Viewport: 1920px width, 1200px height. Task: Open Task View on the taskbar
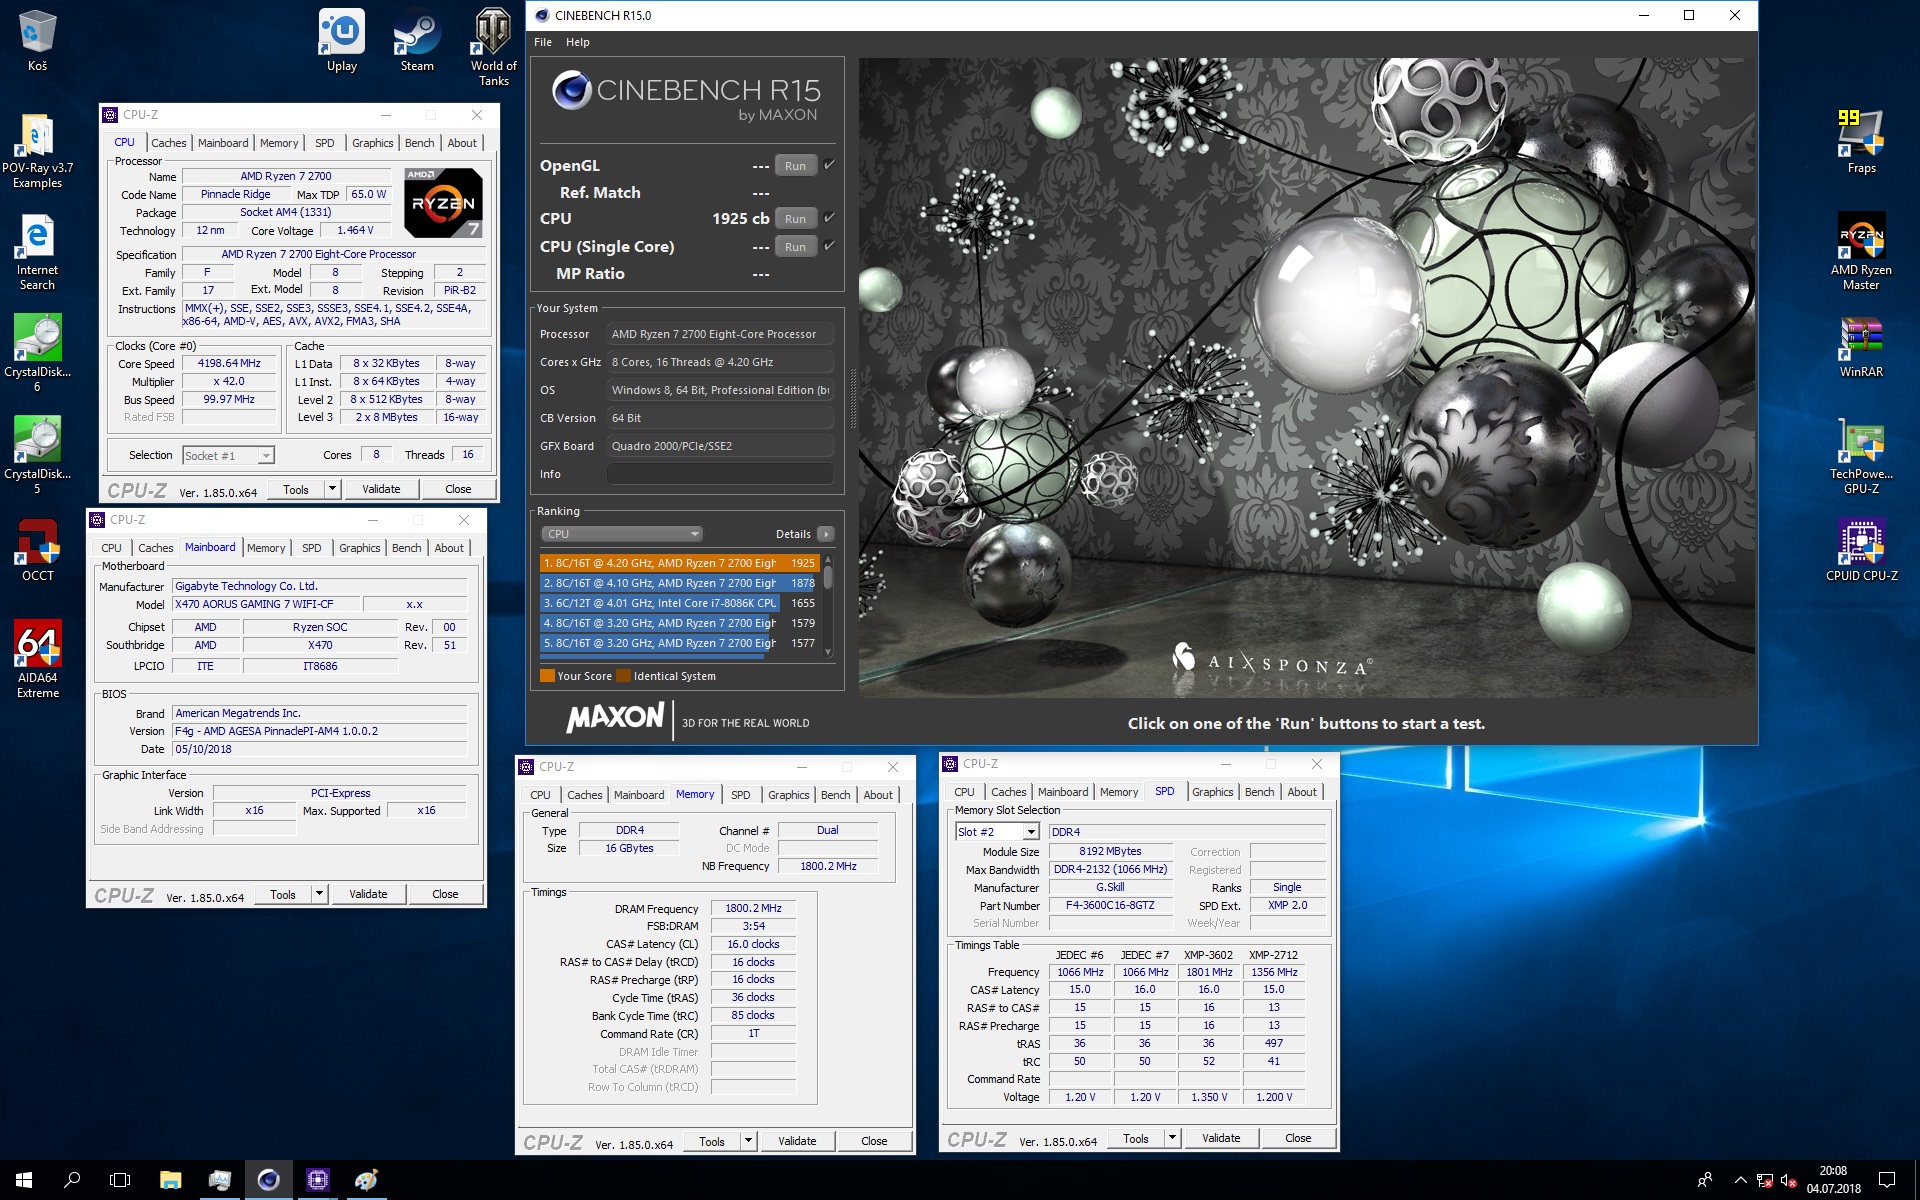coord(120,1180)
